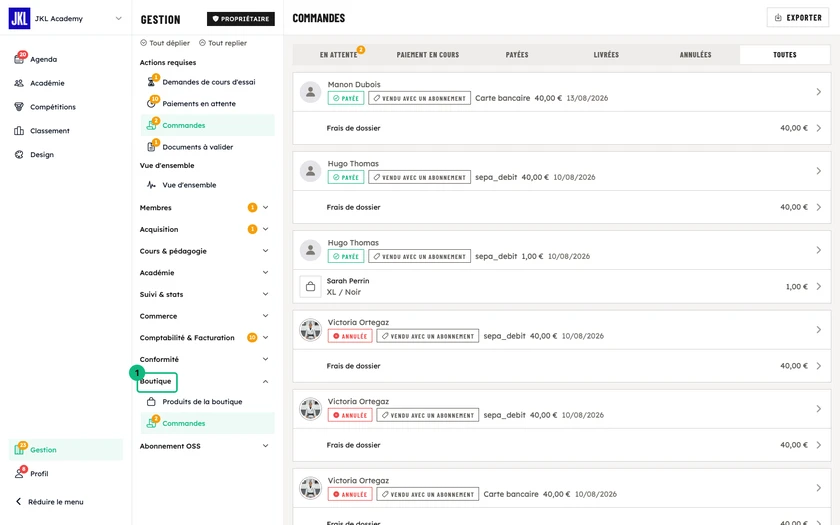The image size is (840, 525).
Task: Click Réduire le menu arrow
Action: coord(19,501)
